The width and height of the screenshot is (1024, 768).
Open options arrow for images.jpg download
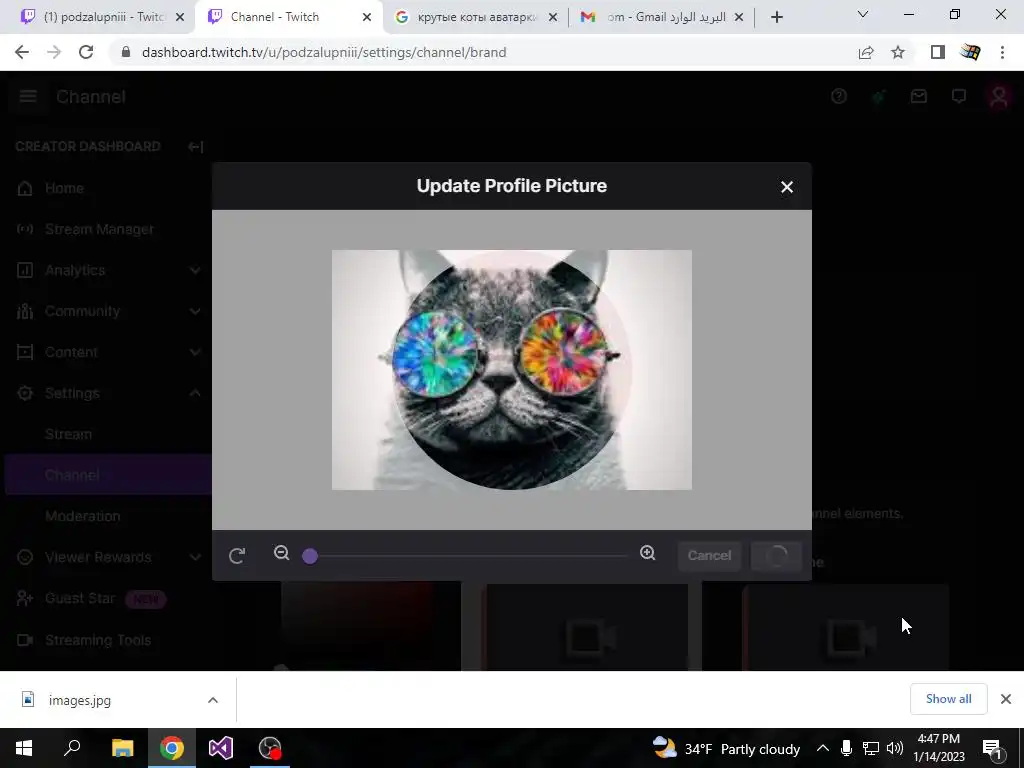[213, 700]
